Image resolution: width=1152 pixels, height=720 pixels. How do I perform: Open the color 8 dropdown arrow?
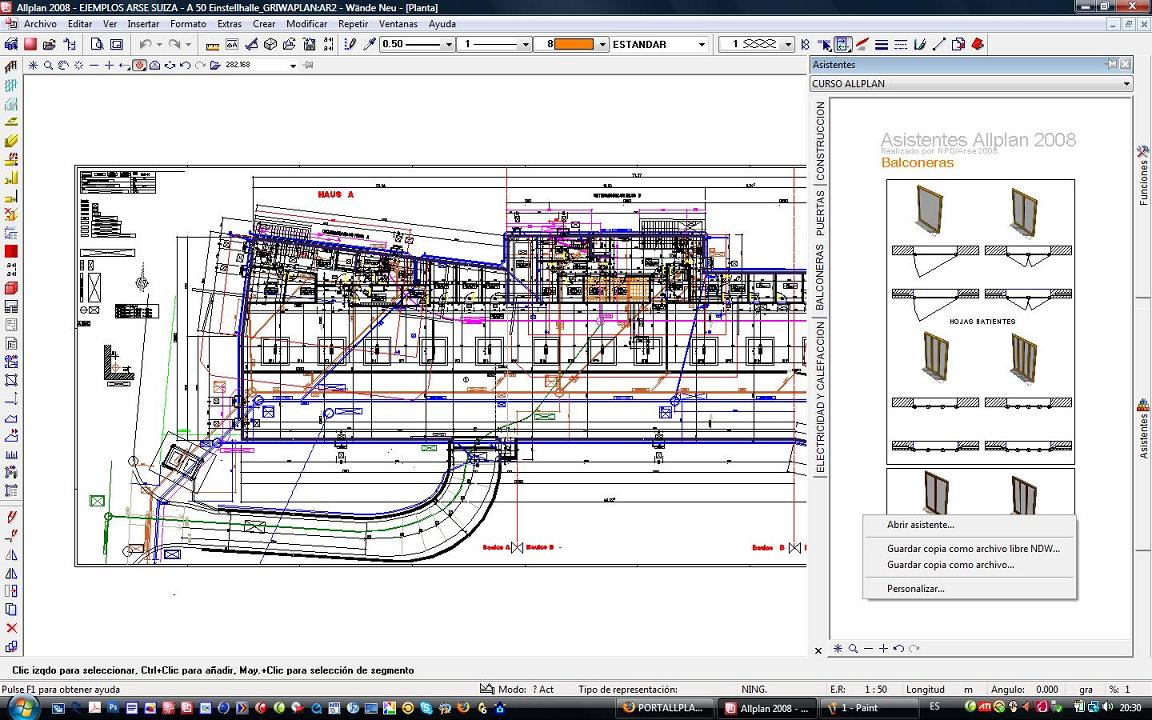tap(603, 44)
